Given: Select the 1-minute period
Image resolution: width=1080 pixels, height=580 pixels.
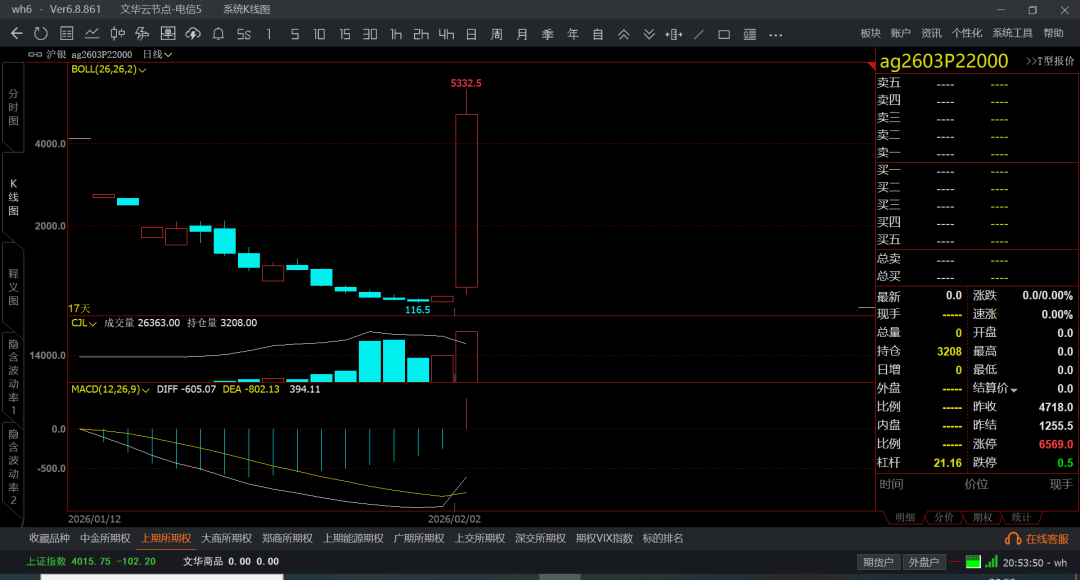Looking at the screenshot, I should coord(269,34).
